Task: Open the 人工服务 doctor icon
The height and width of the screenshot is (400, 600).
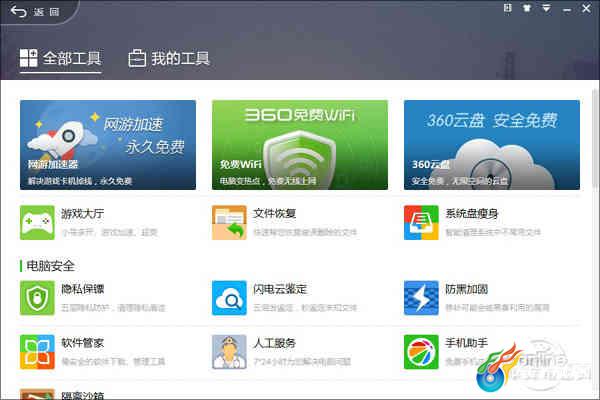Action: pos(229,352)
